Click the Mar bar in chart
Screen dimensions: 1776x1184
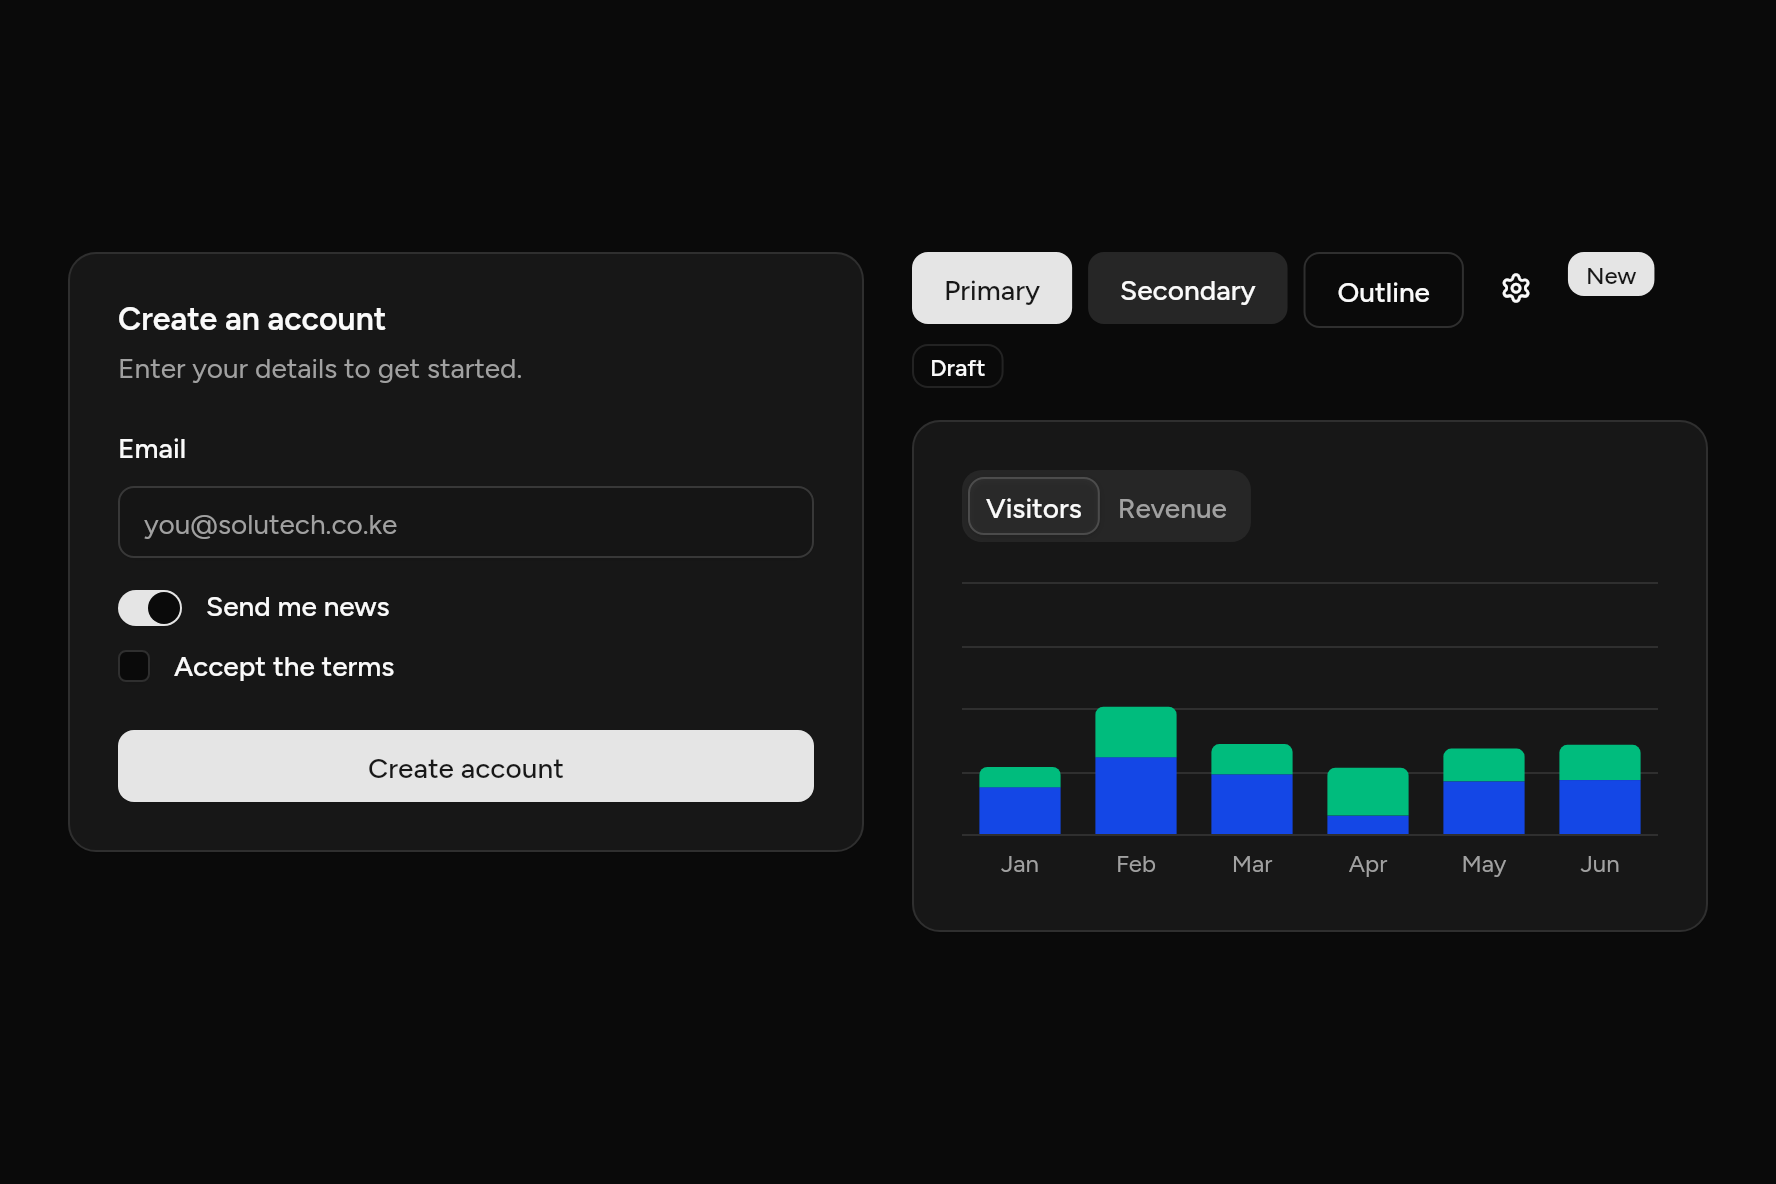[1252, 789]
